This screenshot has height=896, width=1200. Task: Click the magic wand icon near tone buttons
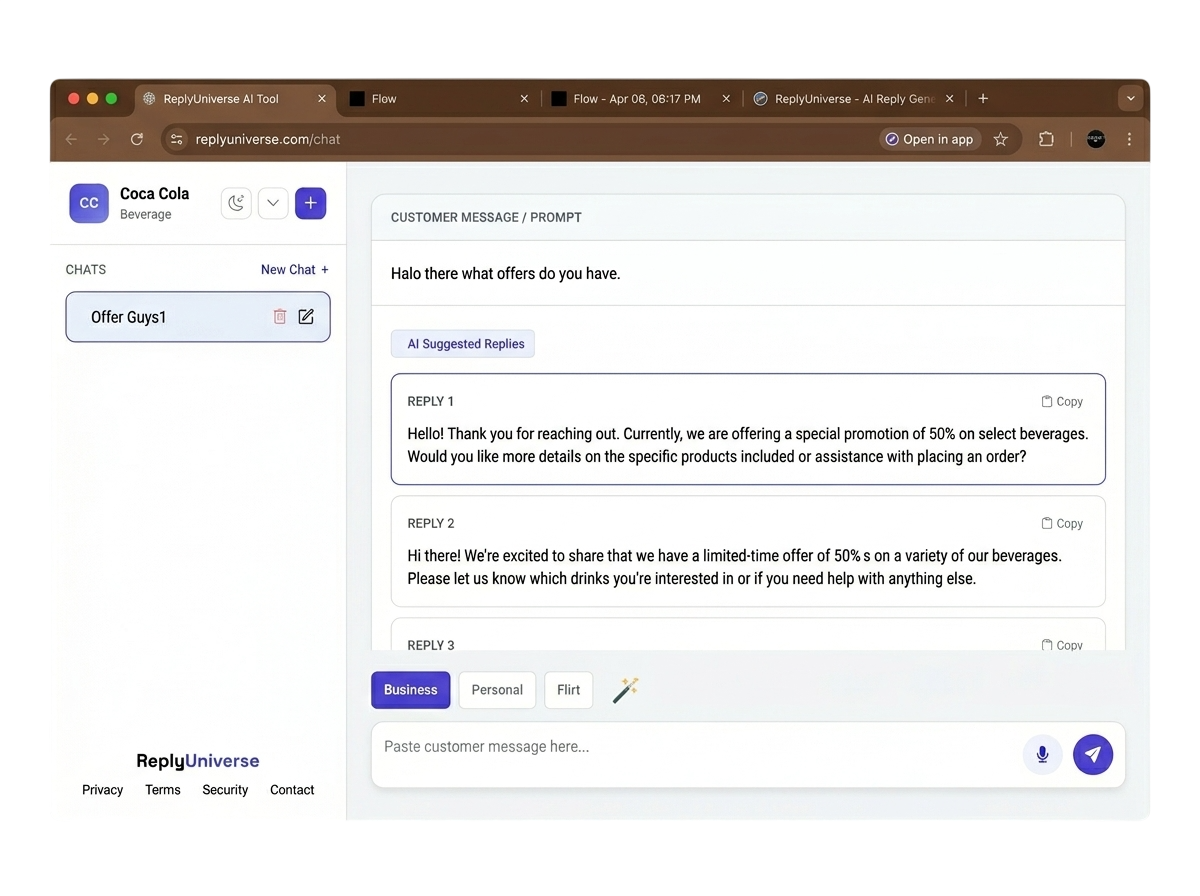[625, 689]
